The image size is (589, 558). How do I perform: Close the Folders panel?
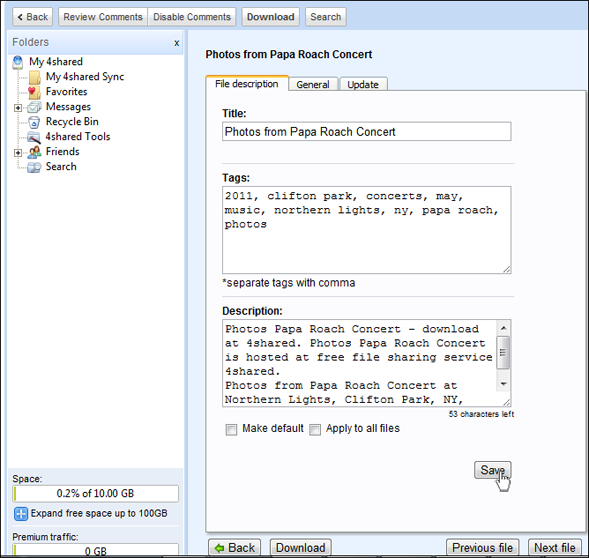[x=177, y=43]
